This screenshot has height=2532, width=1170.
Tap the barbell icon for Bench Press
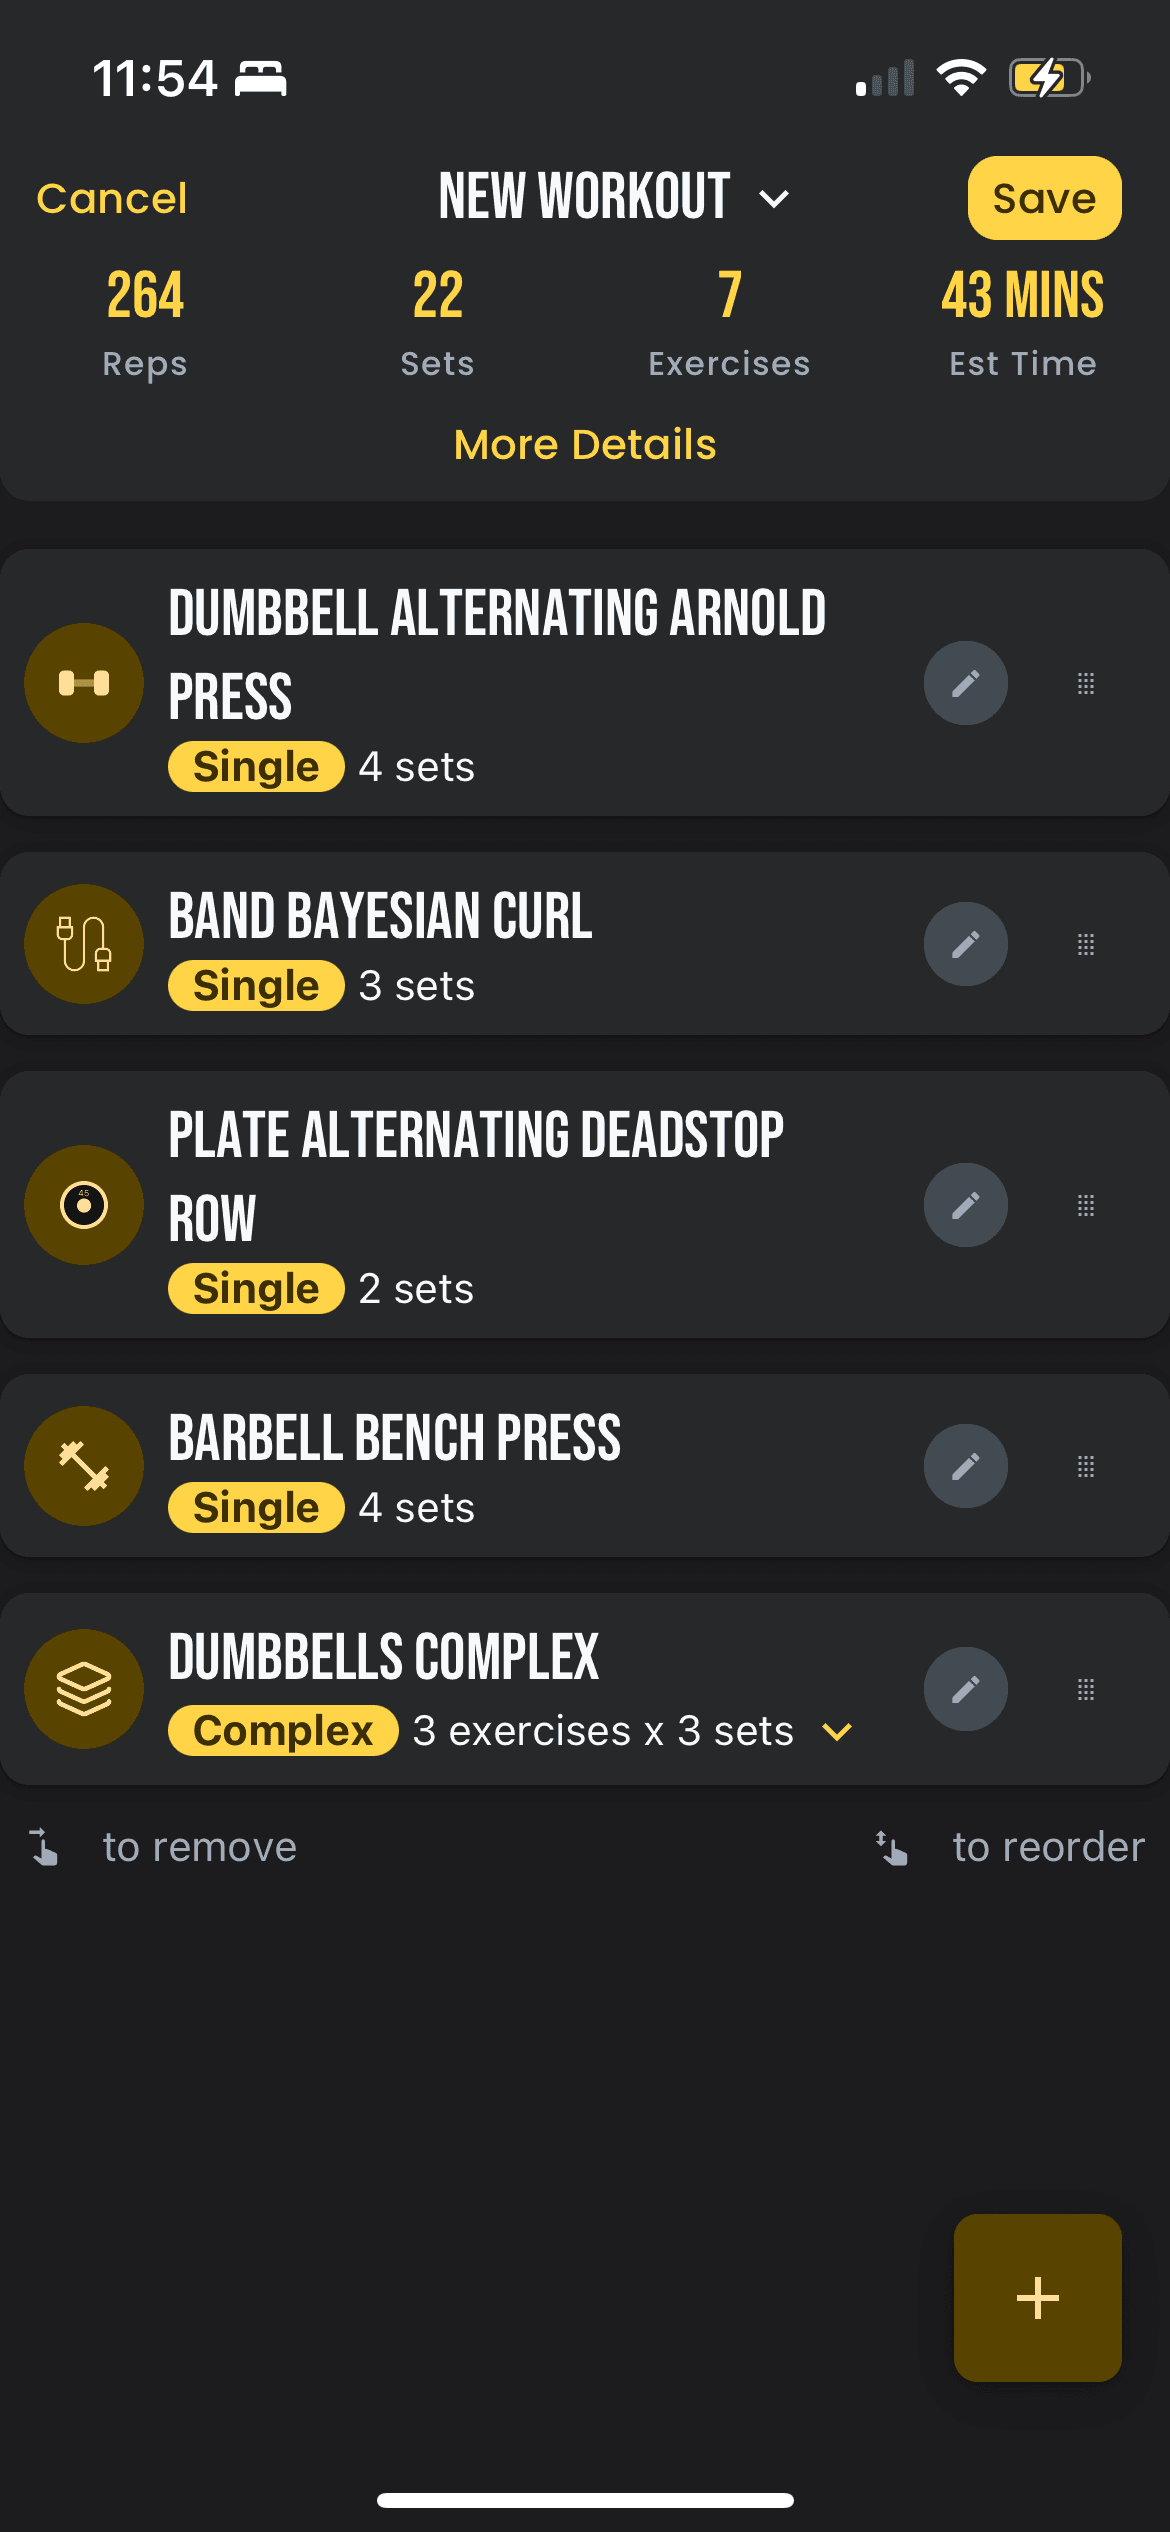point(84,1466)
